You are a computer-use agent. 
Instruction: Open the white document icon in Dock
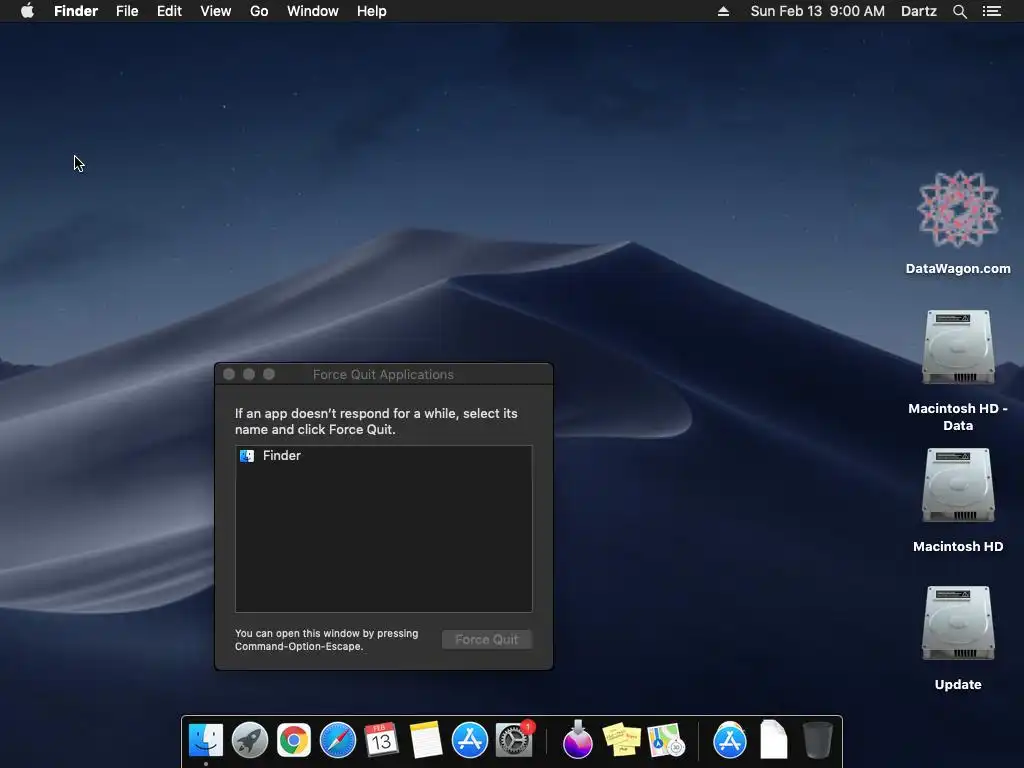point(774,740)
